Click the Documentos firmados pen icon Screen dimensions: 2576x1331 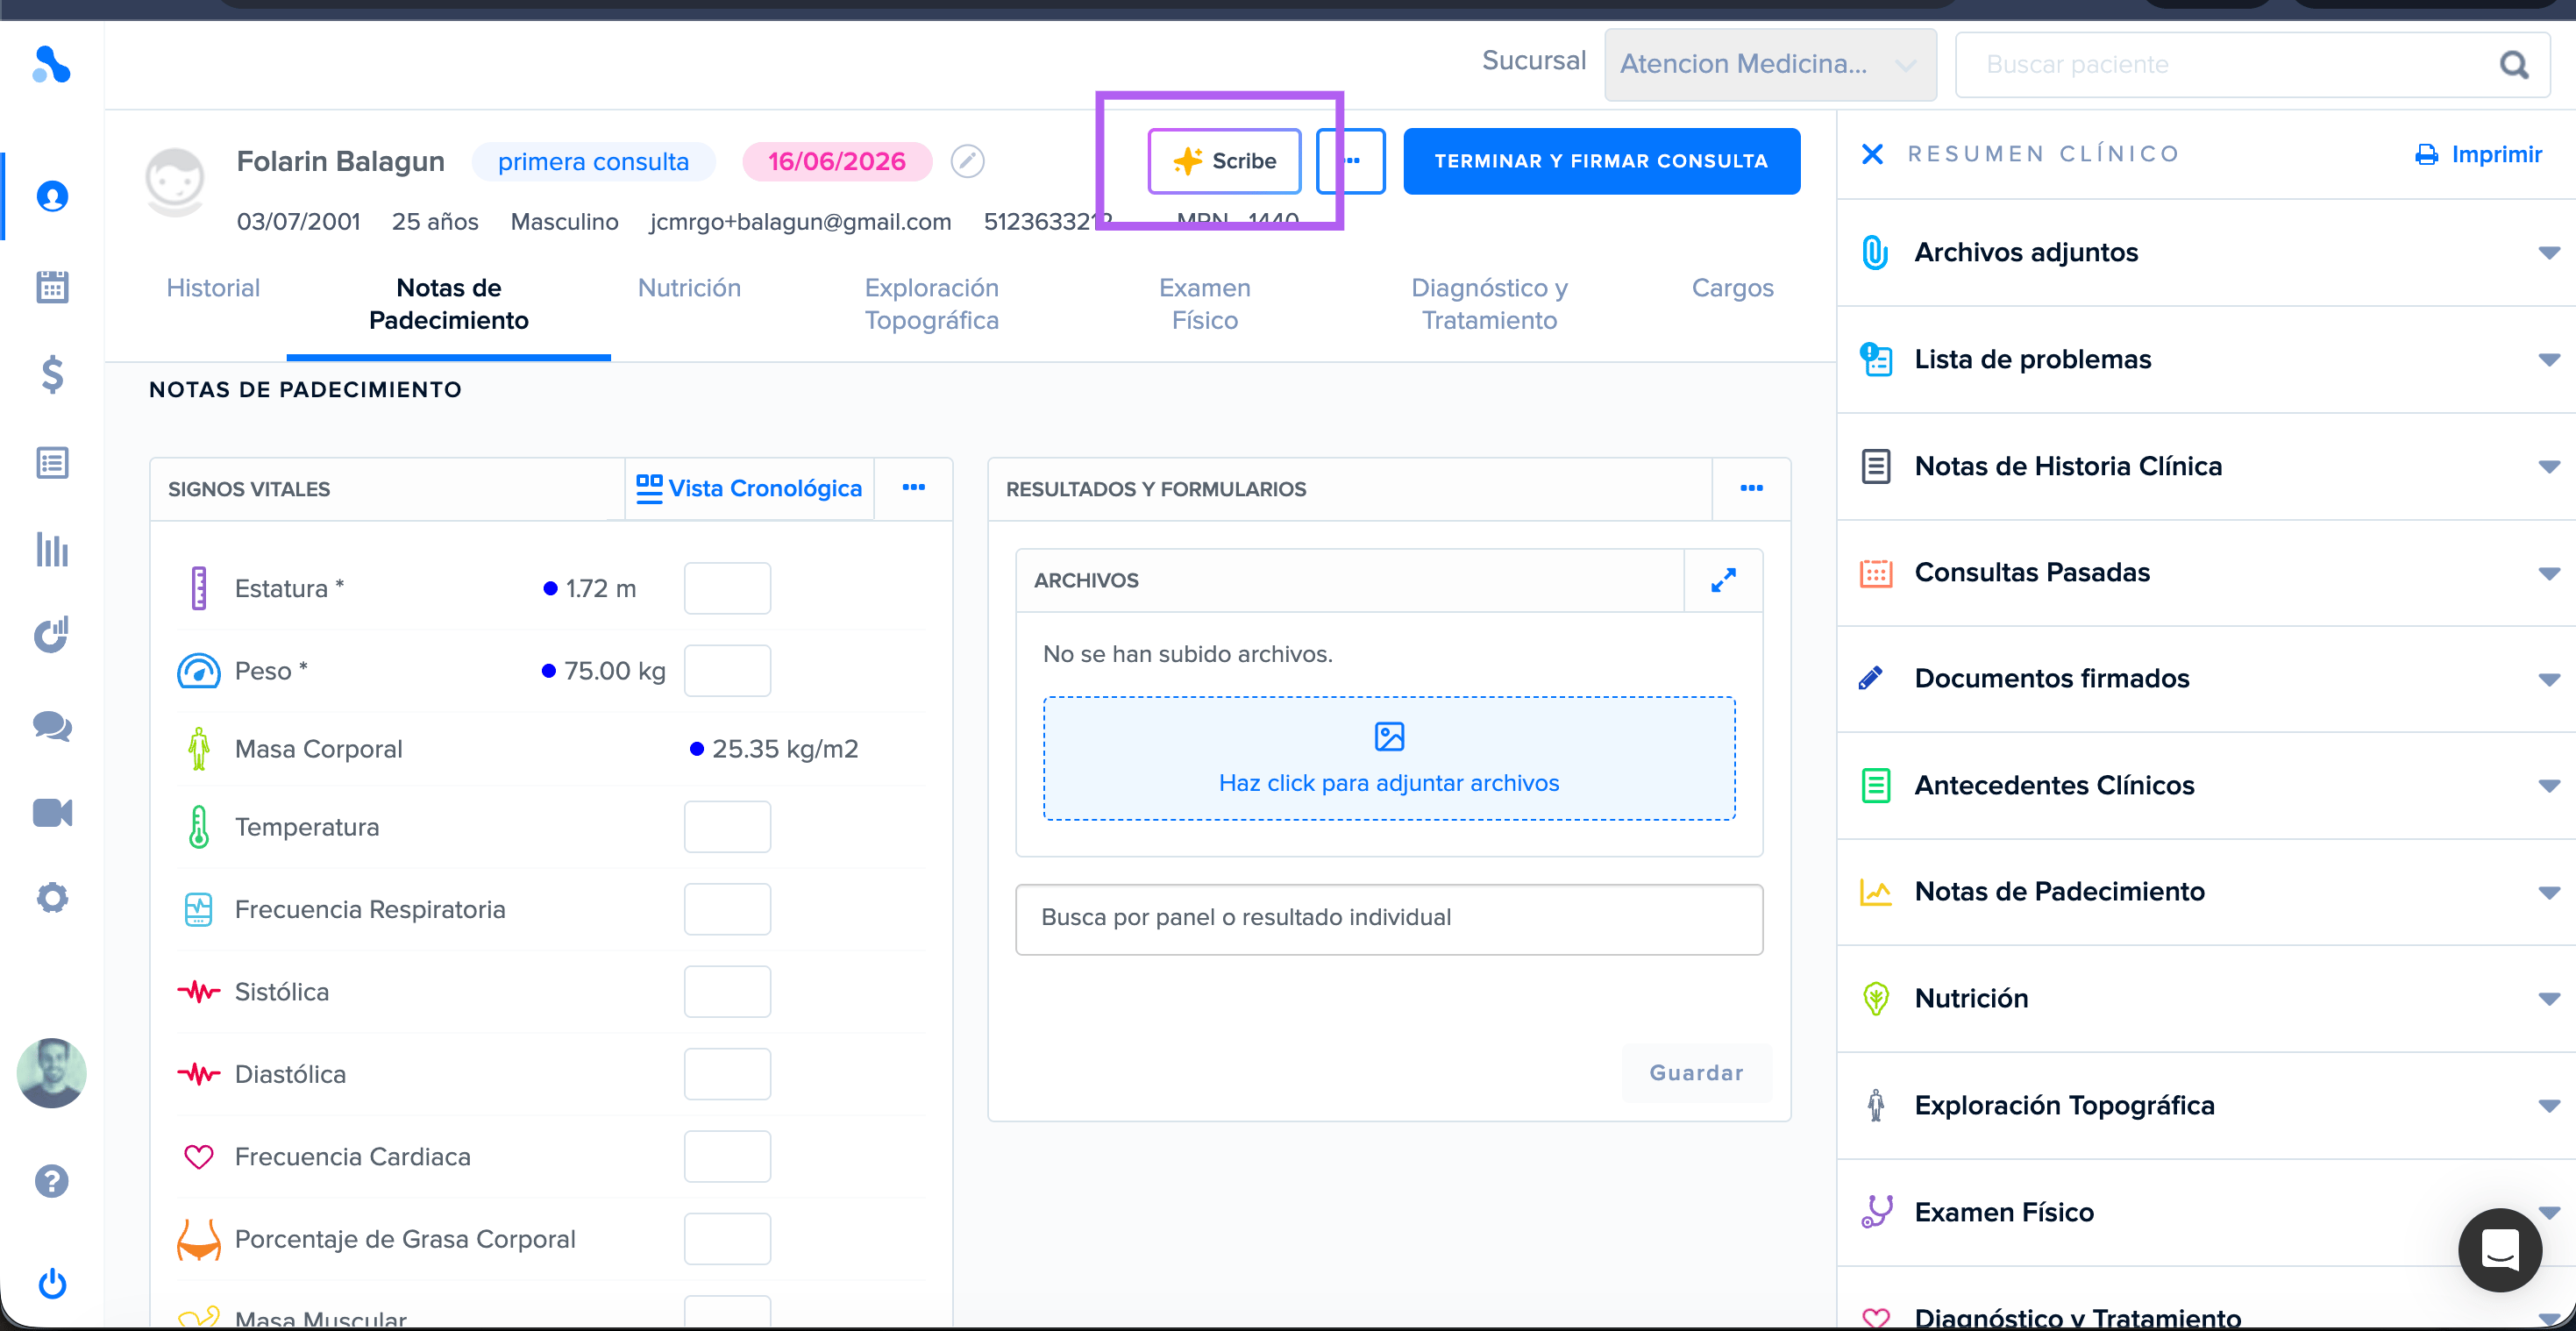pyautogui.click(x=1870, y=678)
